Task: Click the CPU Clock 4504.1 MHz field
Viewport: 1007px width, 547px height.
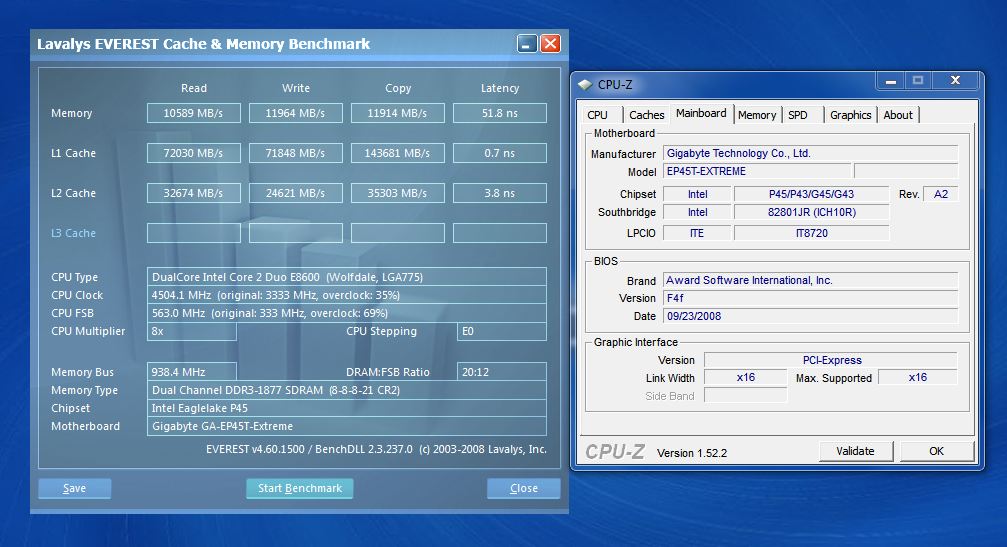Action: (x=347, y=295)
